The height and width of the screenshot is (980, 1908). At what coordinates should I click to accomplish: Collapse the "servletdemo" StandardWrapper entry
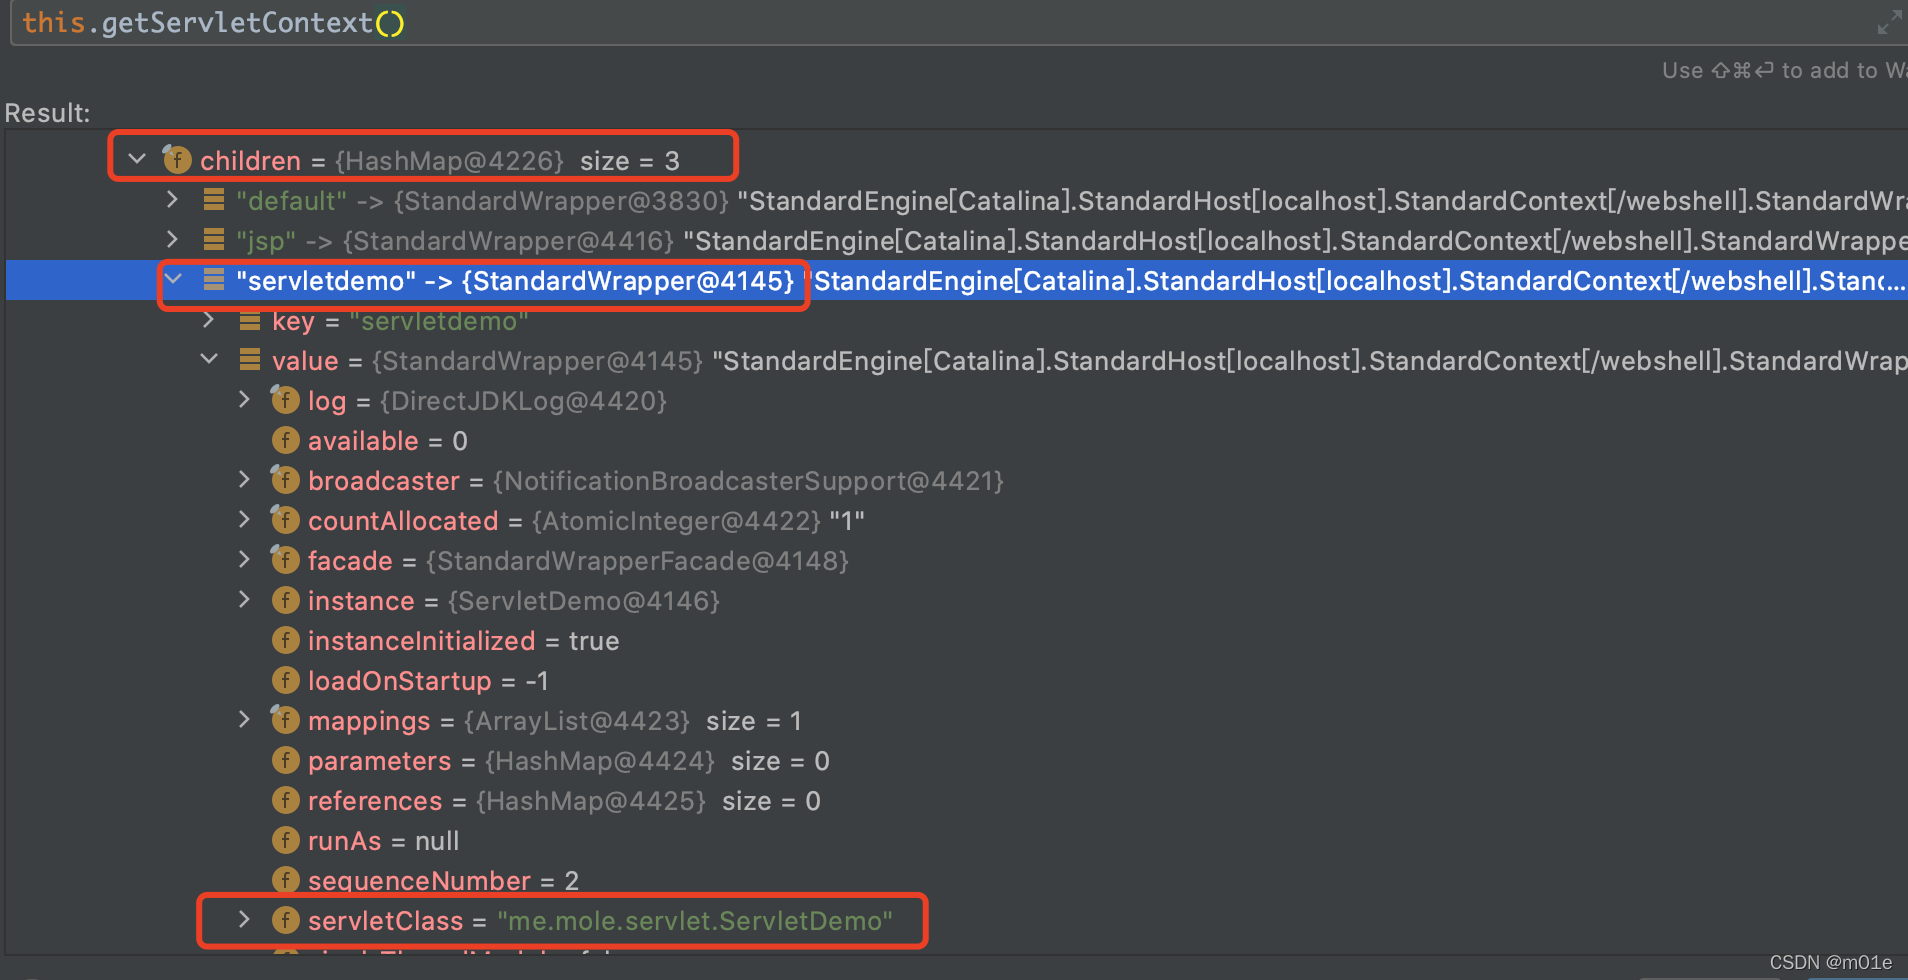pos(174,279)
